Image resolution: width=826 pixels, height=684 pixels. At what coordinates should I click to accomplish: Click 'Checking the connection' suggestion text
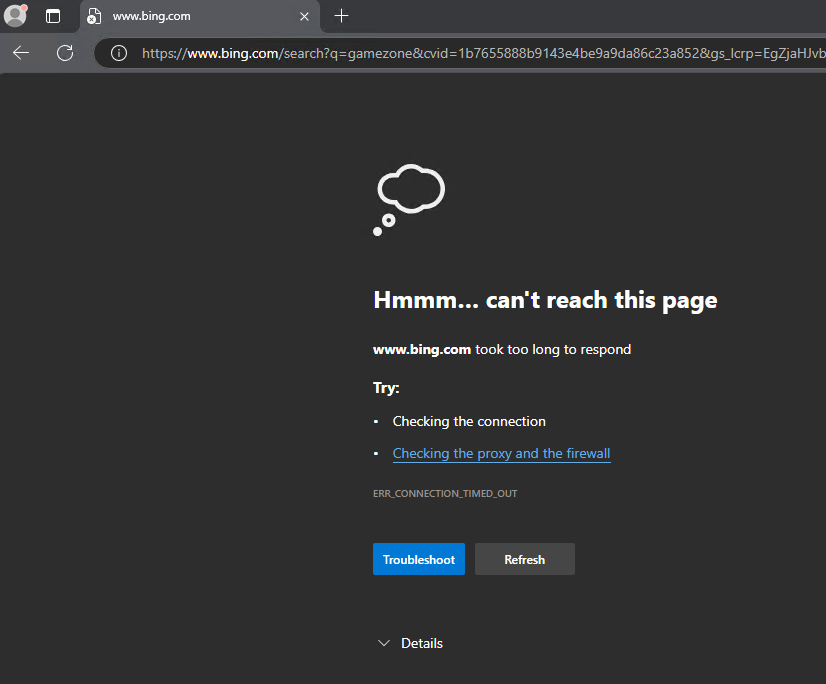(x=469, y=421)
